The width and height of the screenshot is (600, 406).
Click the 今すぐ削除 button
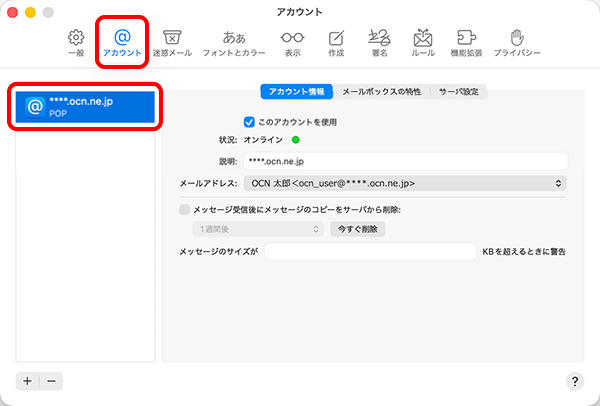pyautogui.click(x=358, y=229)
